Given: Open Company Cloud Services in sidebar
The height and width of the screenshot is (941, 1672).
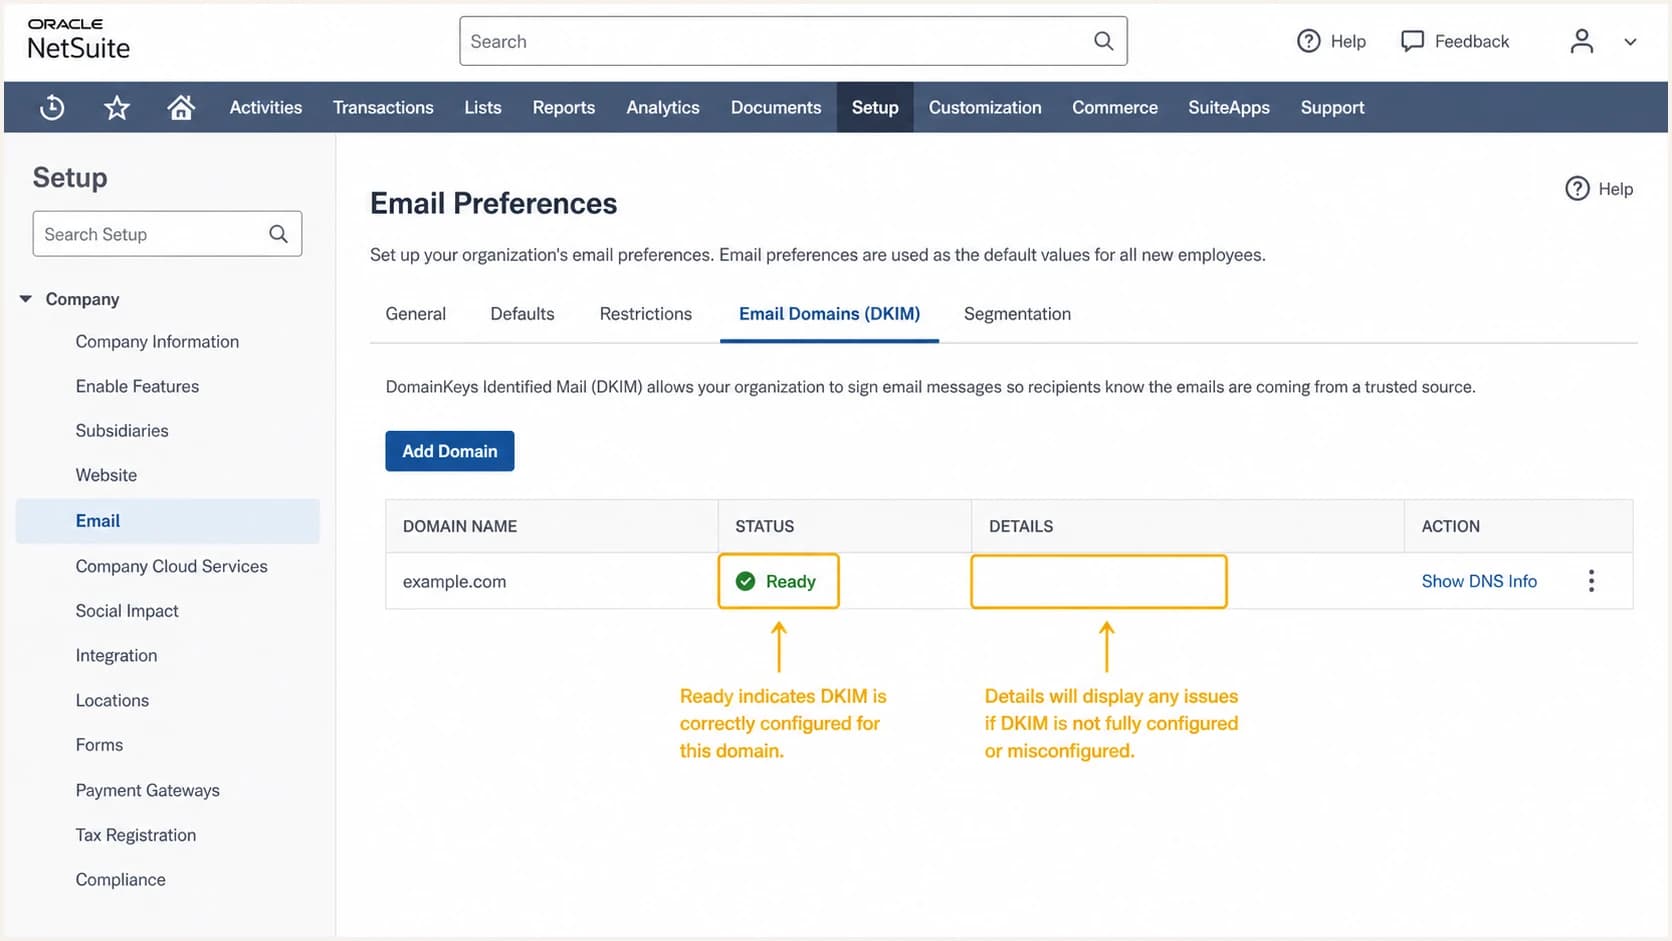Looking at the screenshot, I should click(171, 566).
